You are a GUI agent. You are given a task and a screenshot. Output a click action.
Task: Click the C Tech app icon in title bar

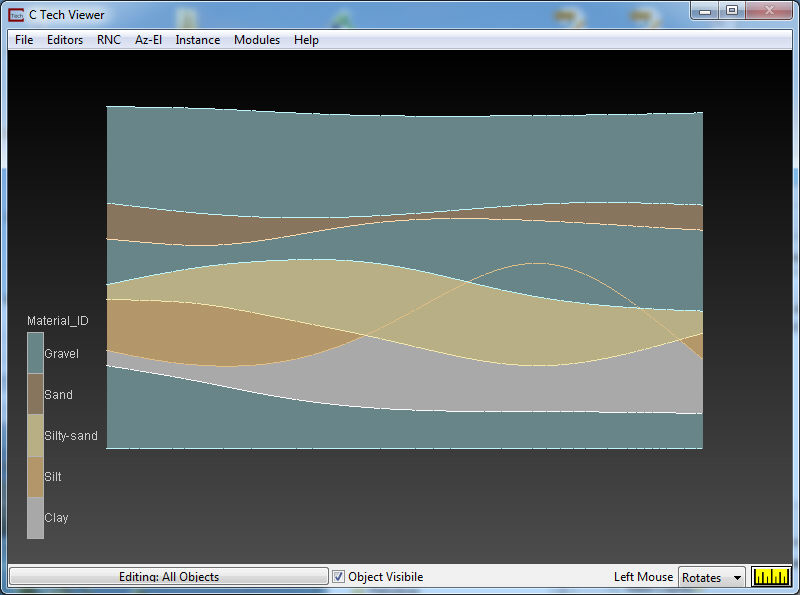click(x=16, y=15)
